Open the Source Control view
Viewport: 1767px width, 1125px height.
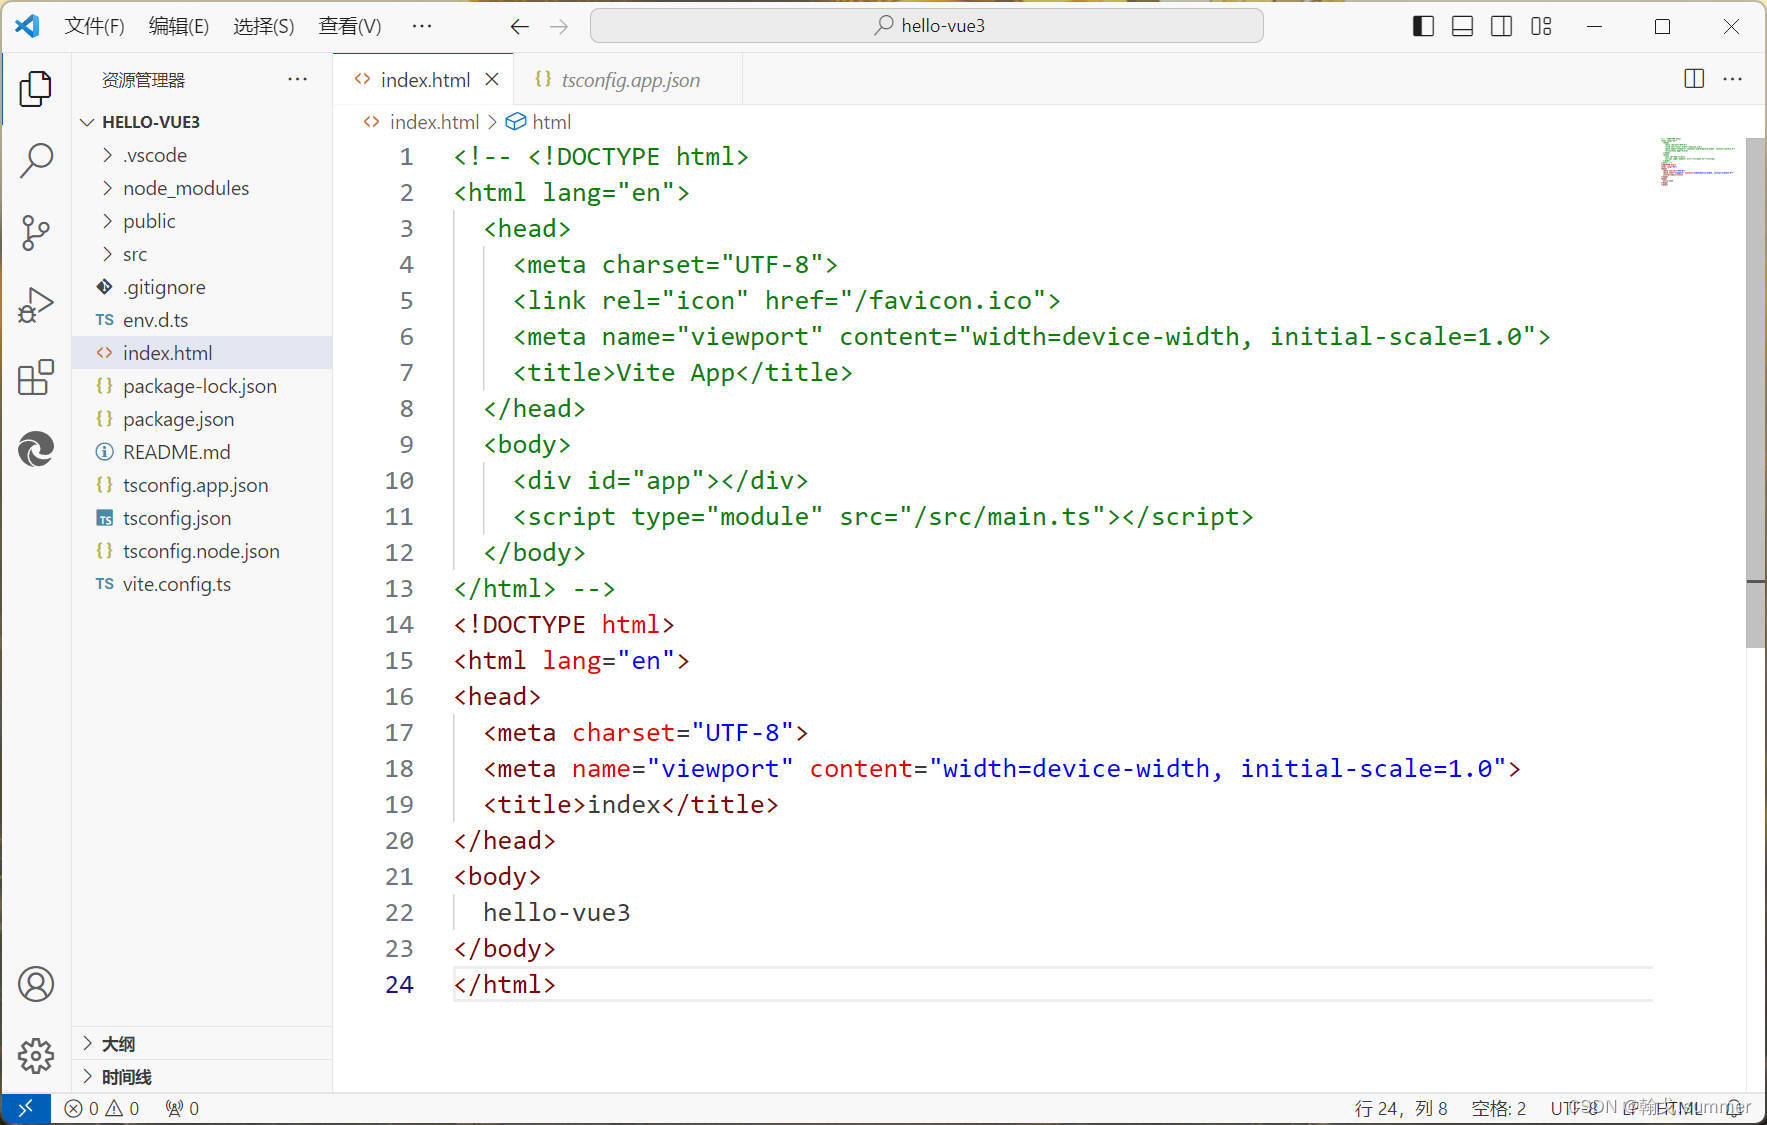[36, 233]
